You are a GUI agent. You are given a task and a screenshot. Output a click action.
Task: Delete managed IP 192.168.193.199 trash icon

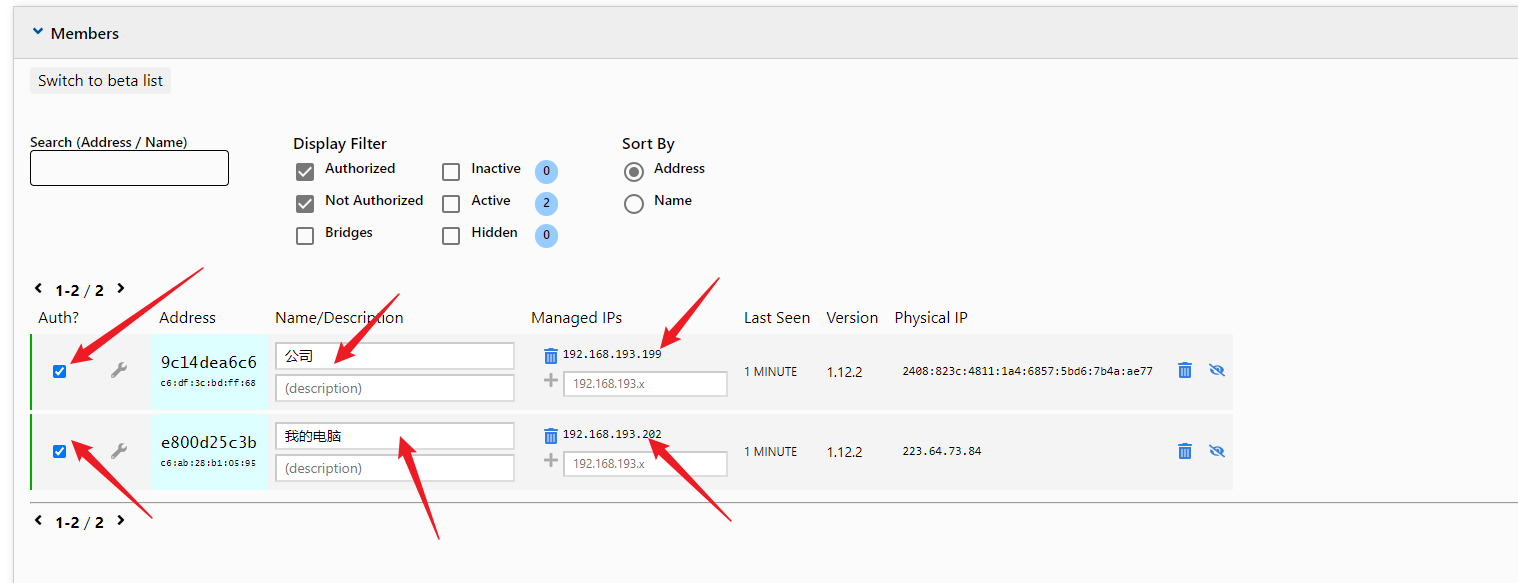(550, 355)
